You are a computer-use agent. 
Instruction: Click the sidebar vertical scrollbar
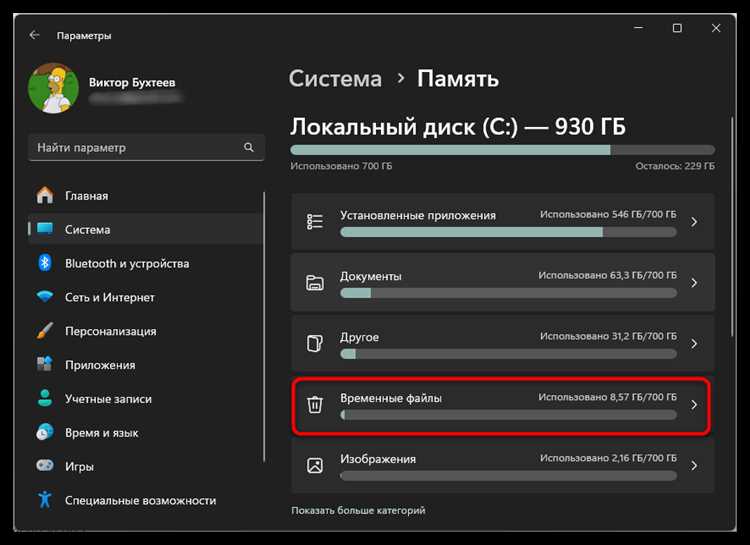(x=264, y=326)
